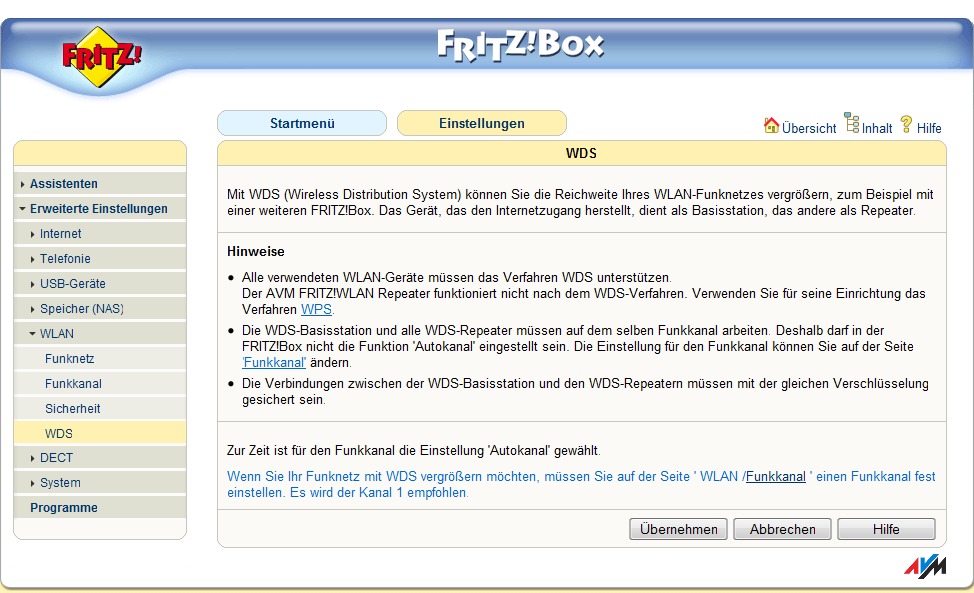Click the Hilfe question mark icon
Image resolution: width=974 pixels, height=593 pixels.
(906, 124)
